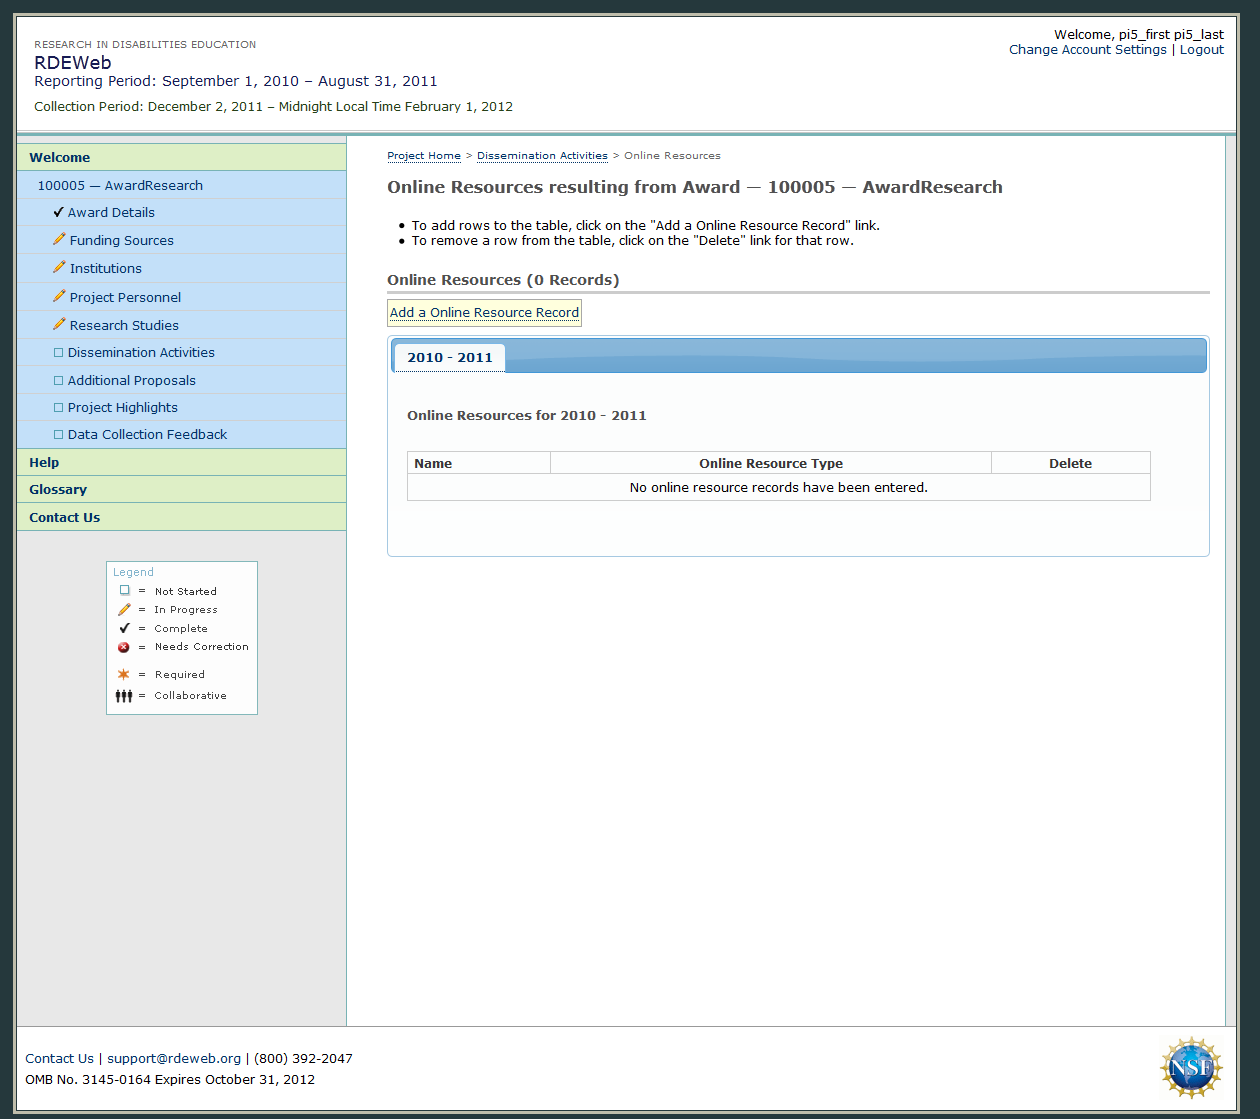
Task: Open 100005 — AwardResearch in the sidebar
Action: pos(120,185)
